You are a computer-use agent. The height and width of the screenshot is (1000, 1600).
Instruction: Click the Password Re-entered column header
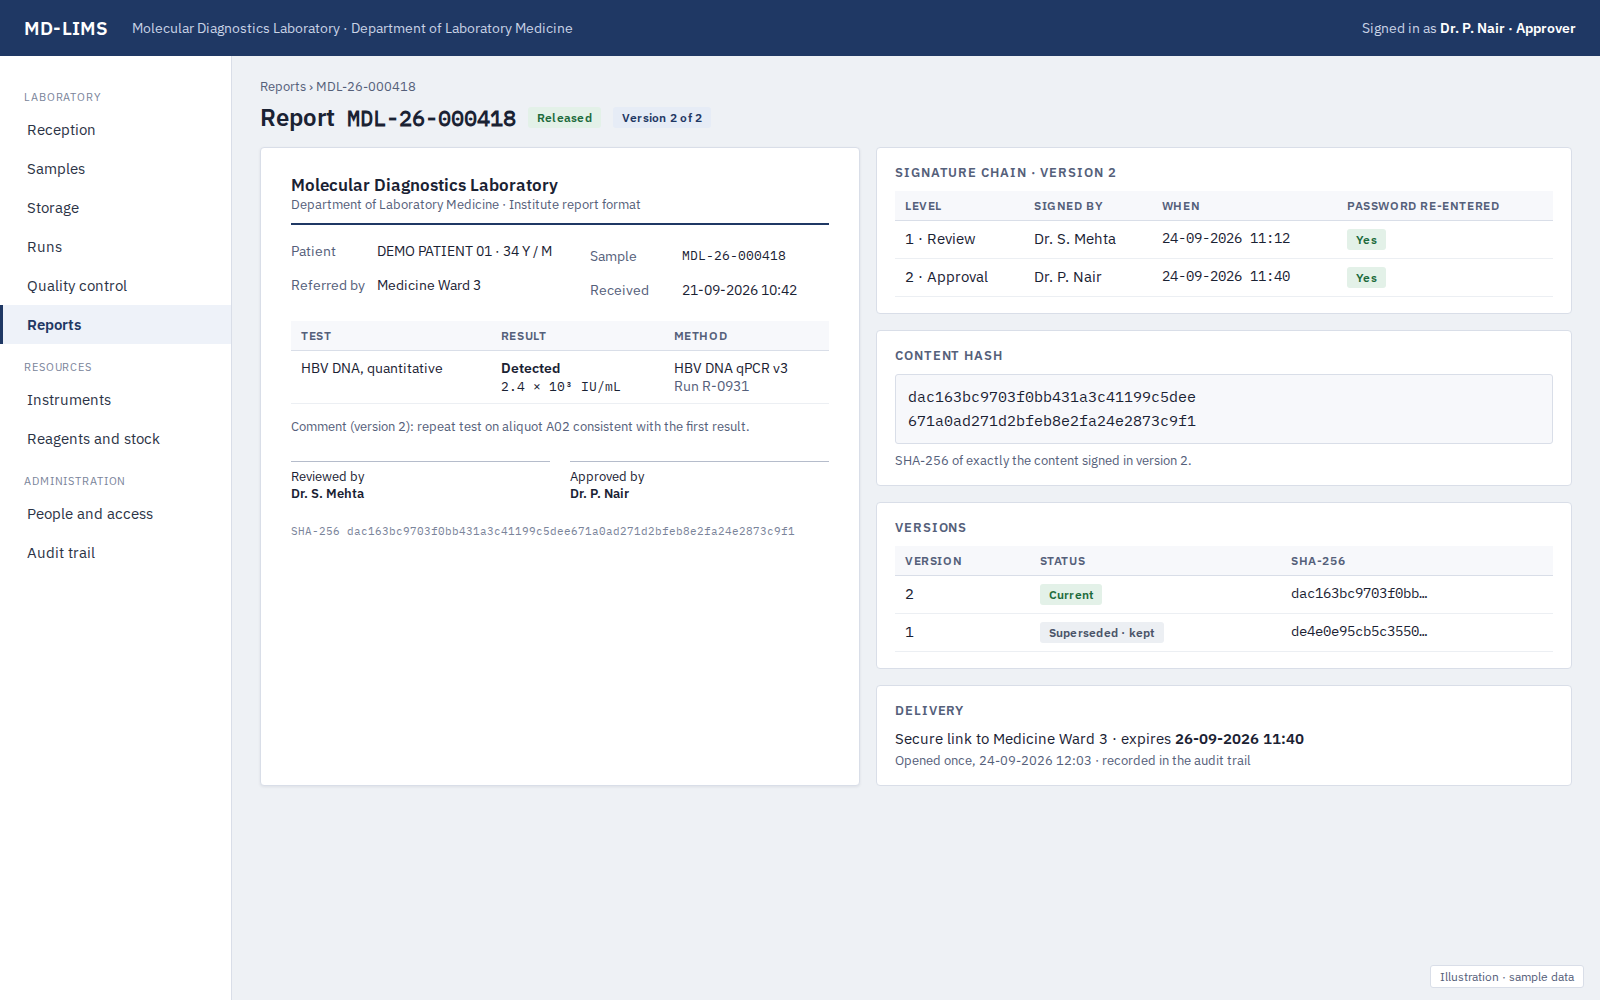(1423, 206)
